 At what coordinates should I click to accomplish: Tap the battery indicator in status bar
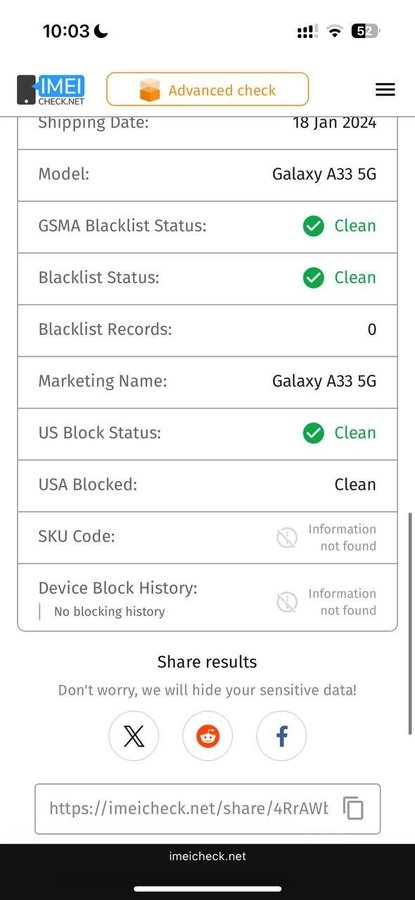[366, 32]
